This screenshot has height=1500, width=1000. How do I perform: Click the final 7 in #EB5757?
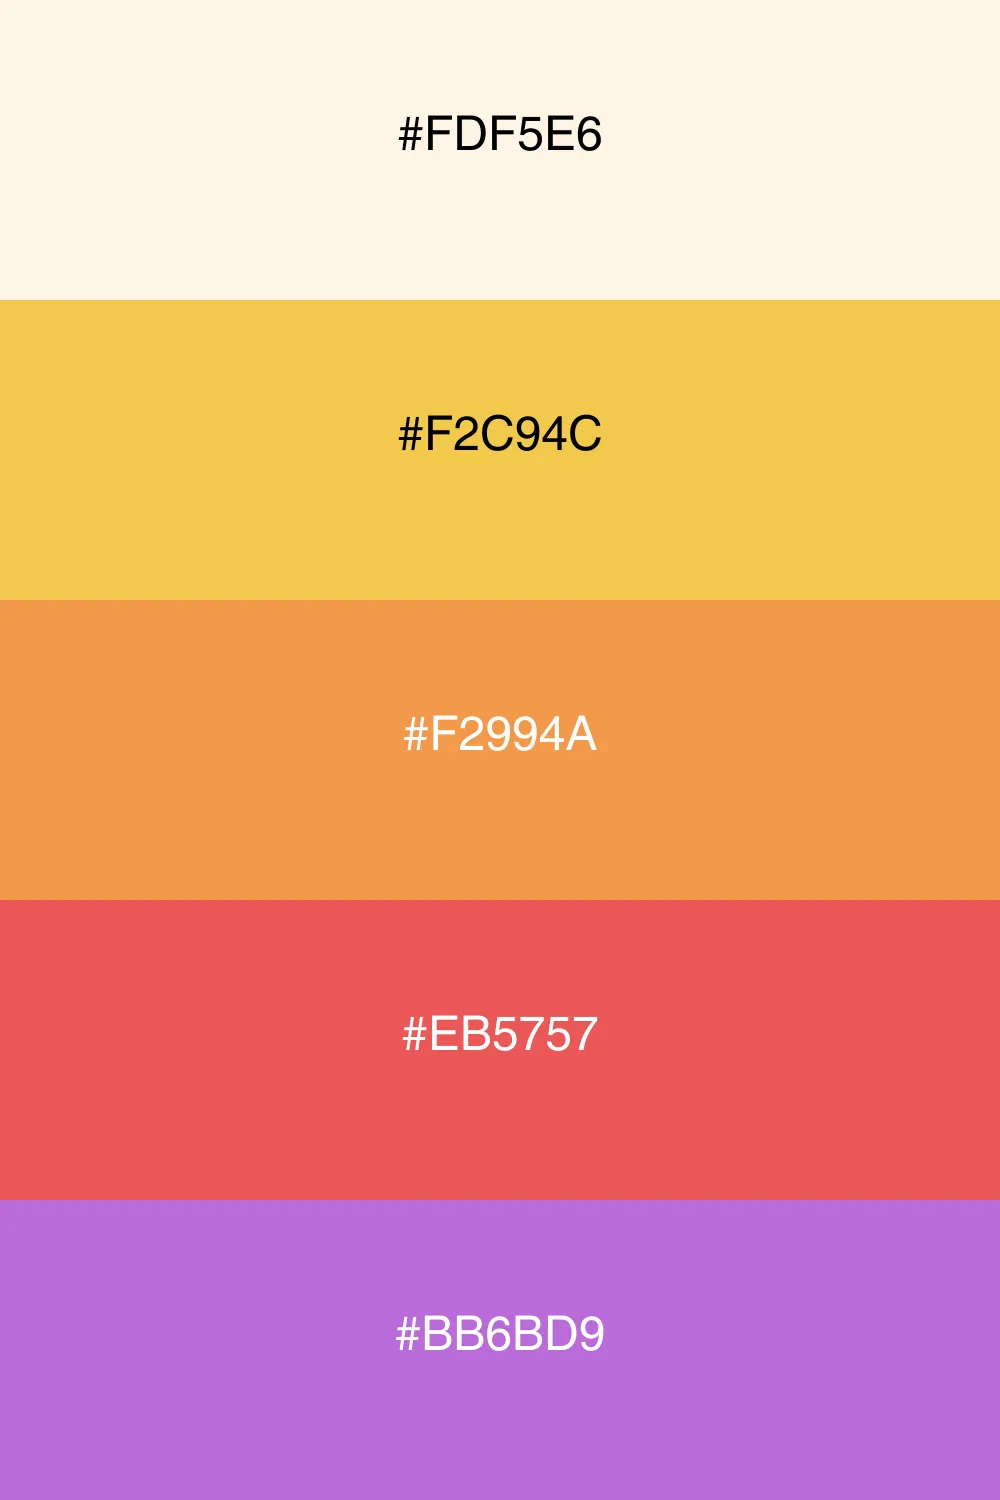point(585,1034)
